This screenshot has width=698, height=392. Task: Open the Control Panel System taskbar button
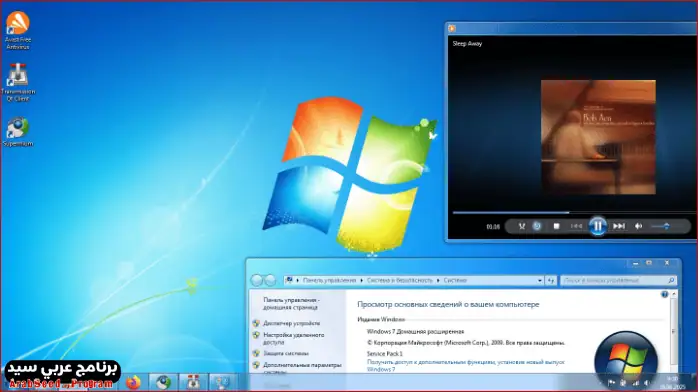222,382
